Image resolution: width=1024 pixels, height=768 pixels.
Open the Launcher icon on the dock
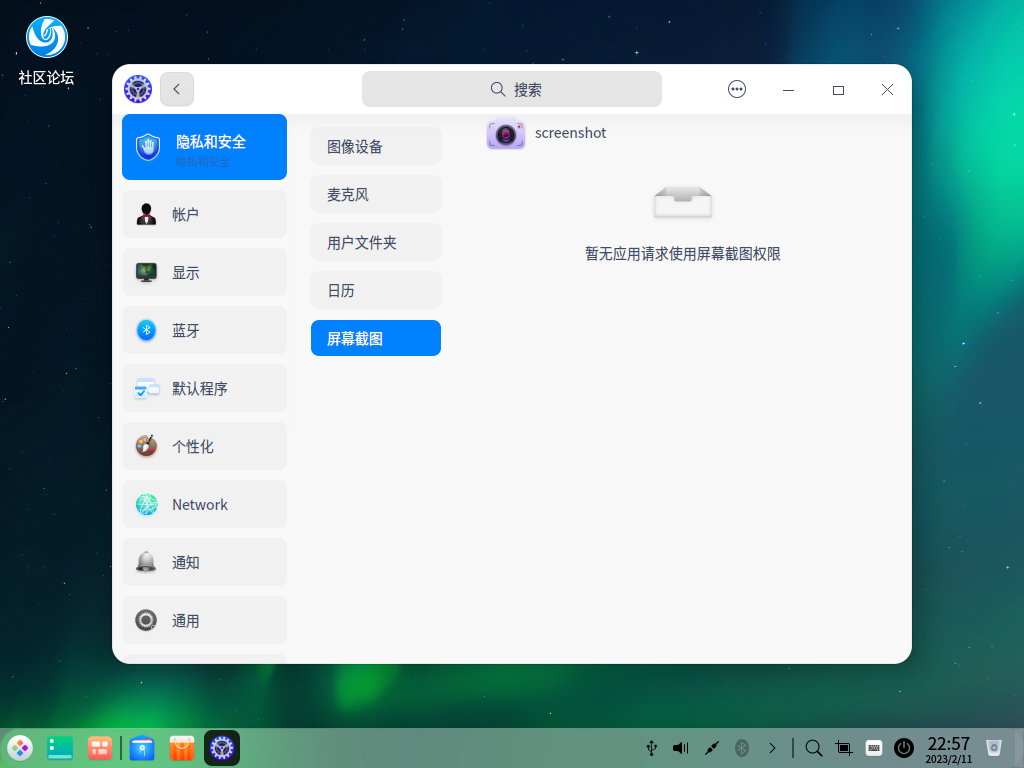[20, 747]
